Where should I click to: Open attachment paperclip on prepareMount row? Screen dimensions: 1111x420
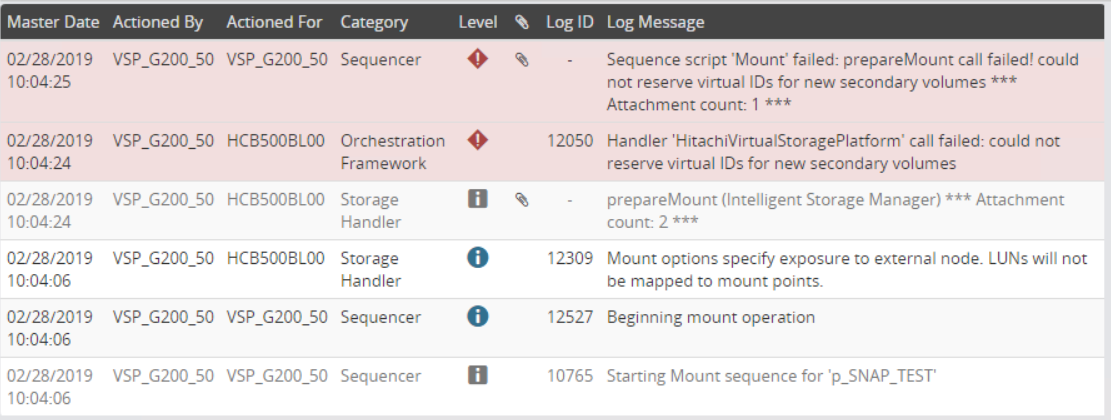521,200
